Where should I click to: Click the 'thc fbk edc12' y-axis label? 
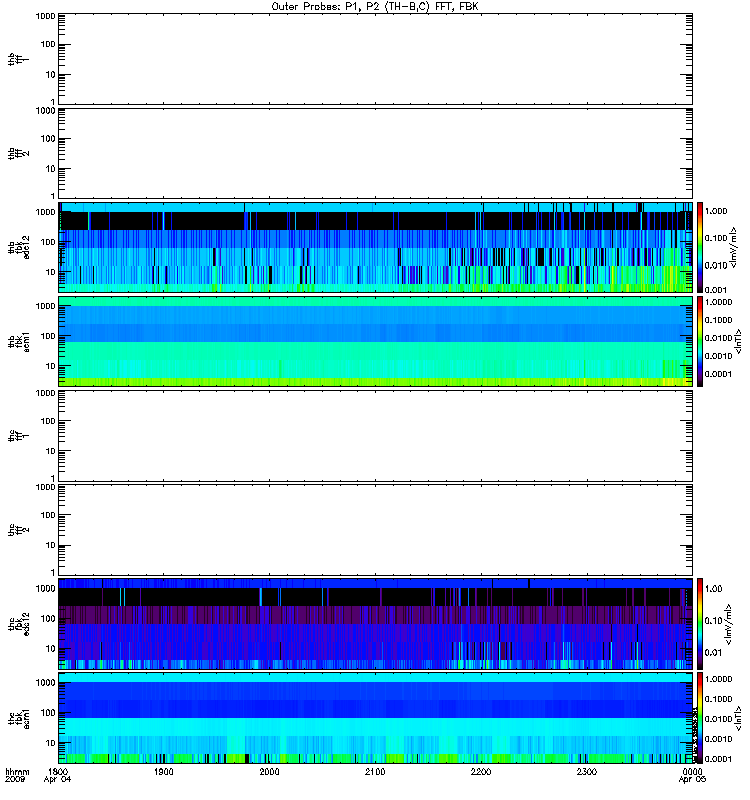(x=18, y=623)
